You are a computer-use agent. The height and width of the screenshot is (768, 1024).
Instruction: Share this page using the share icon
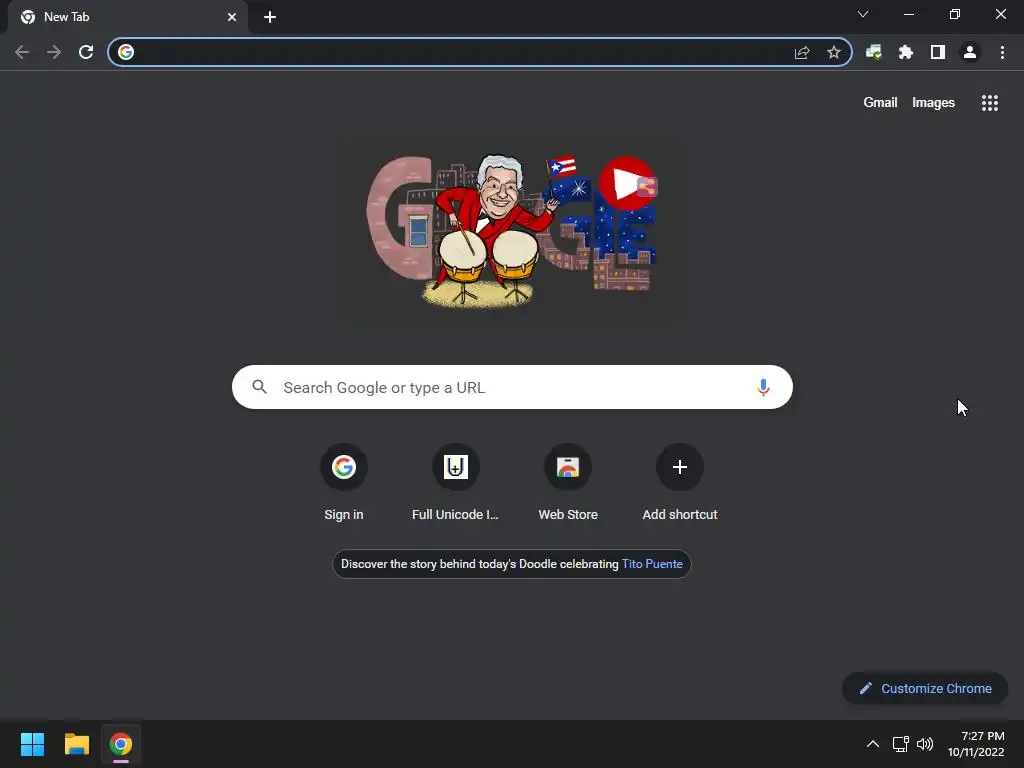pos(802,52)
